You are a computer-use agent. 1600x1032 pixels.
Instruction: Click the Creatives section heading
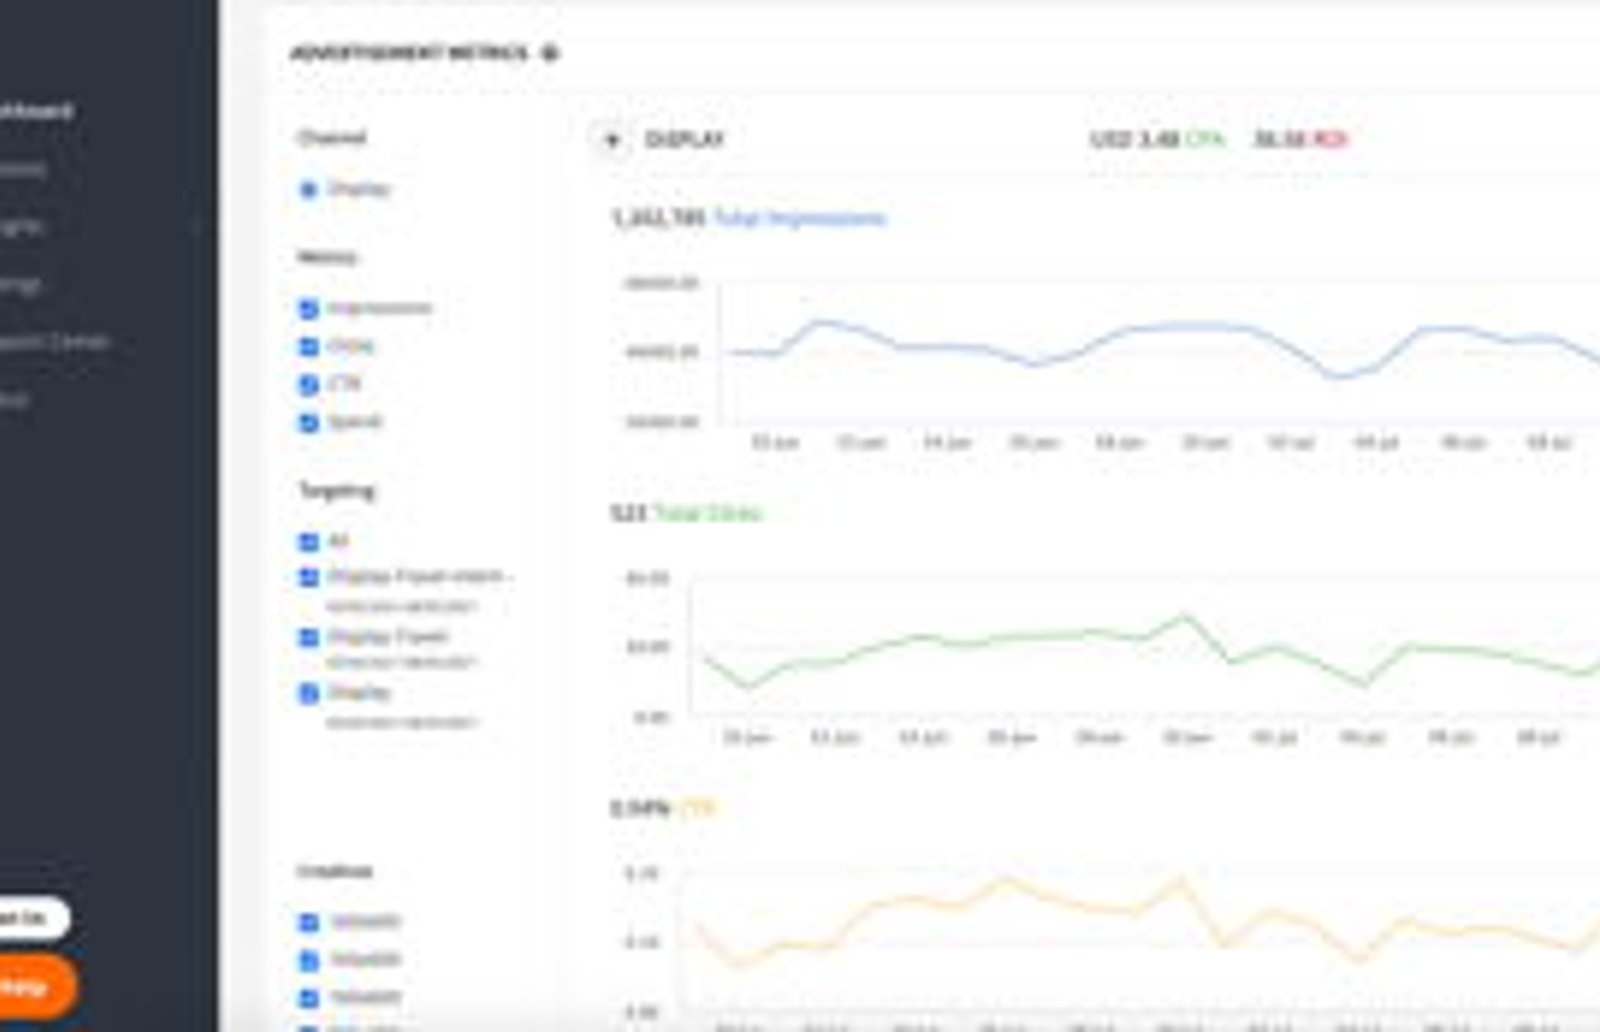(x=335, y=871)
